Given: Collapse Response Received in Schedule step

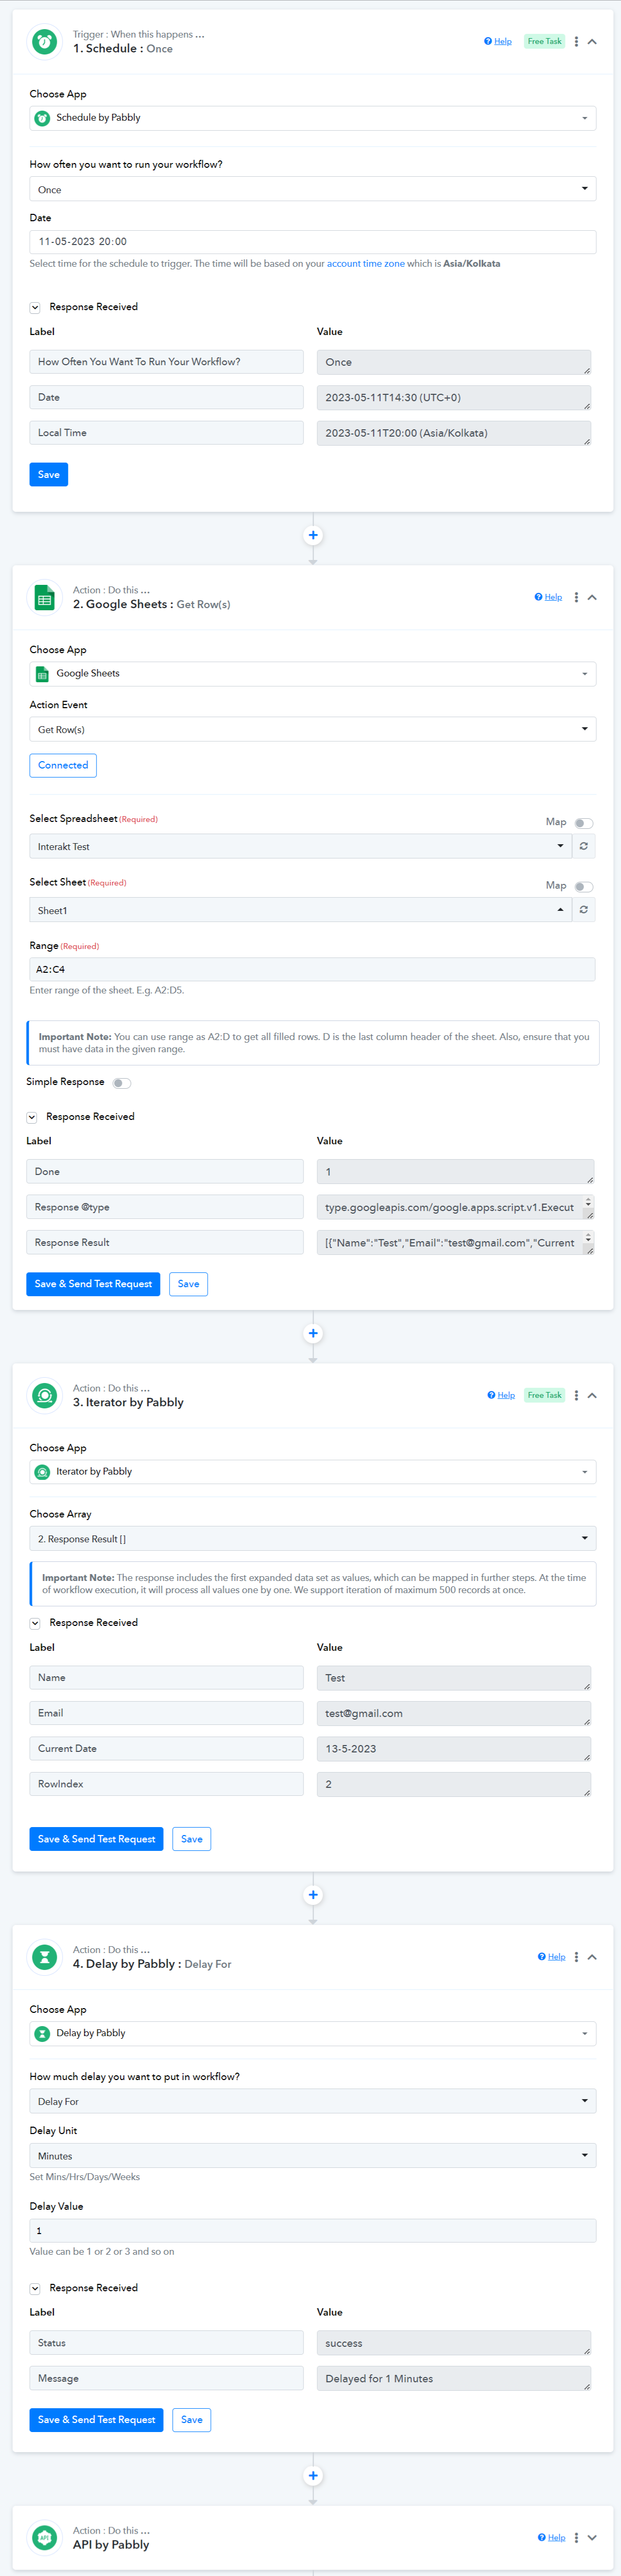Looking at the screenshot, I should click(x=35, y=308).
